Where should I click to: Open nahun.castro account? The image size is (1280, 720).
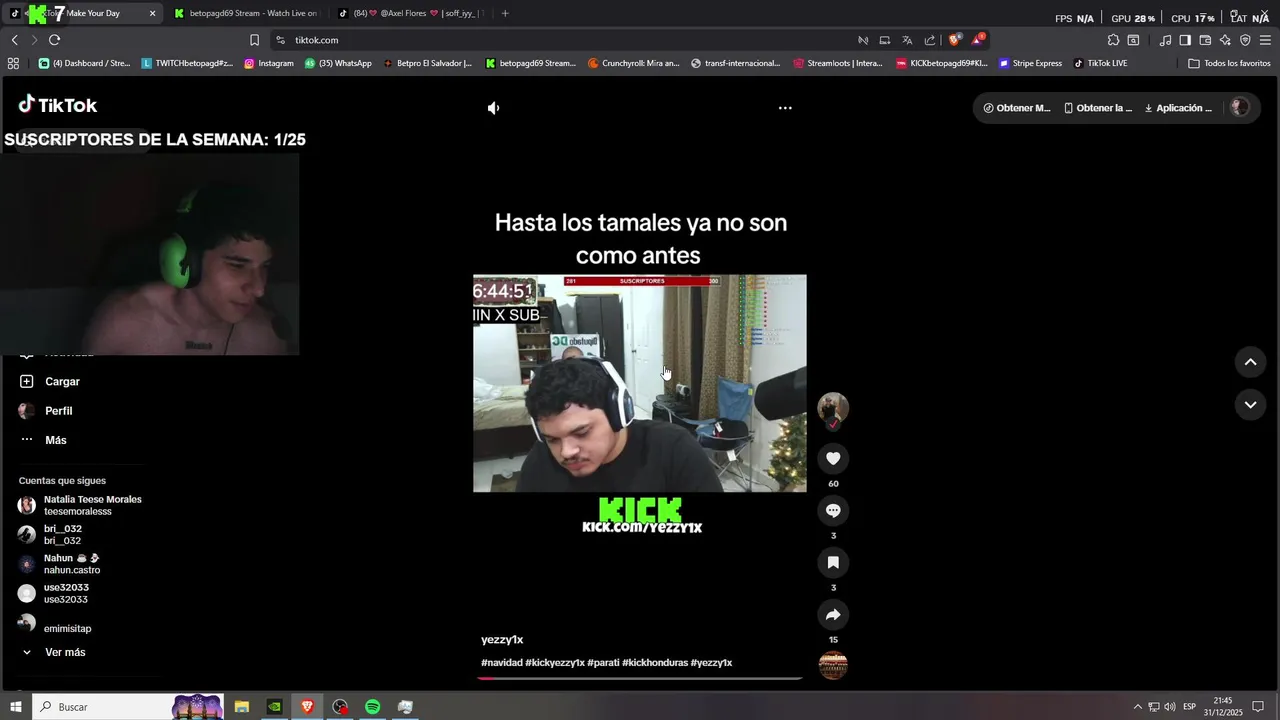[x=60, y=564]
